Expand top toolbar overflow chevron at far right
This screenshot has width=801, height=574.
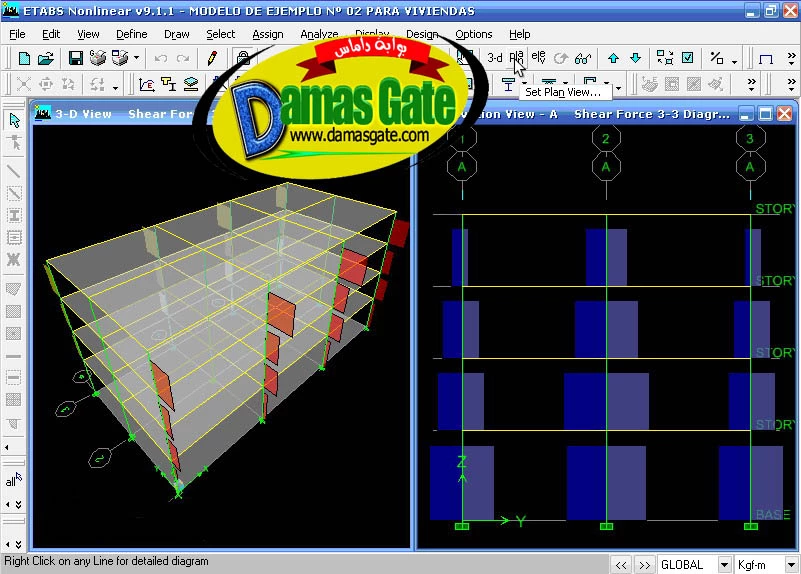pyautogui.click(x=791, y=57)
